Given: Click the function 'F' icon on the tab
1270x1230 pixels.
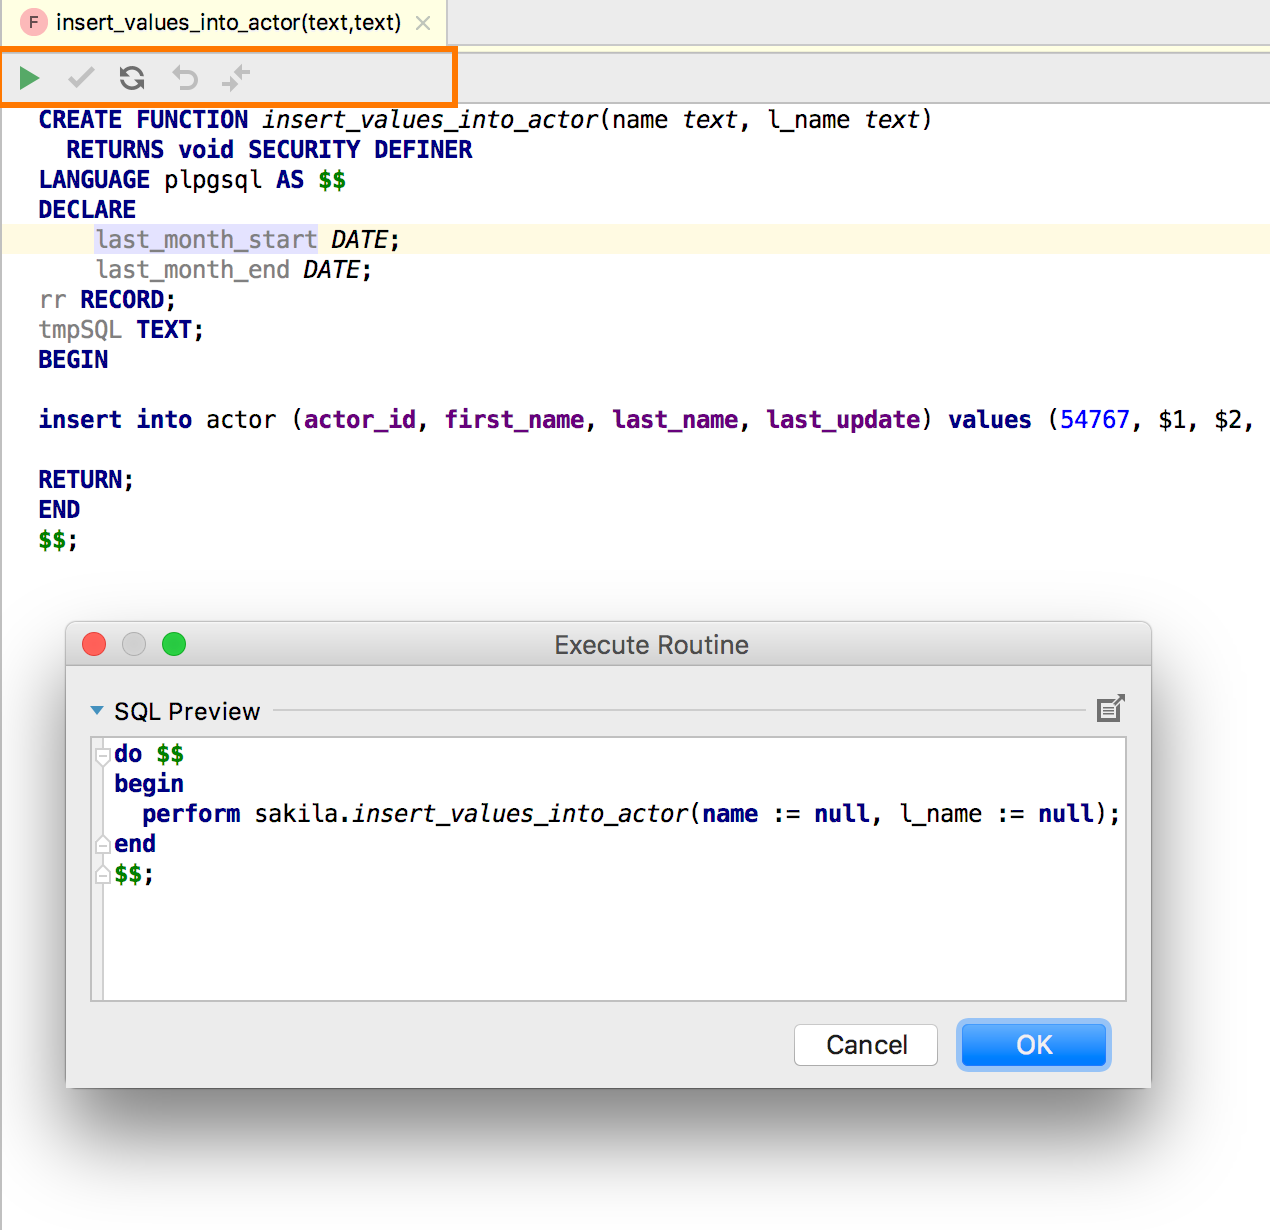Looking at the screenshot, I should 34,22.
